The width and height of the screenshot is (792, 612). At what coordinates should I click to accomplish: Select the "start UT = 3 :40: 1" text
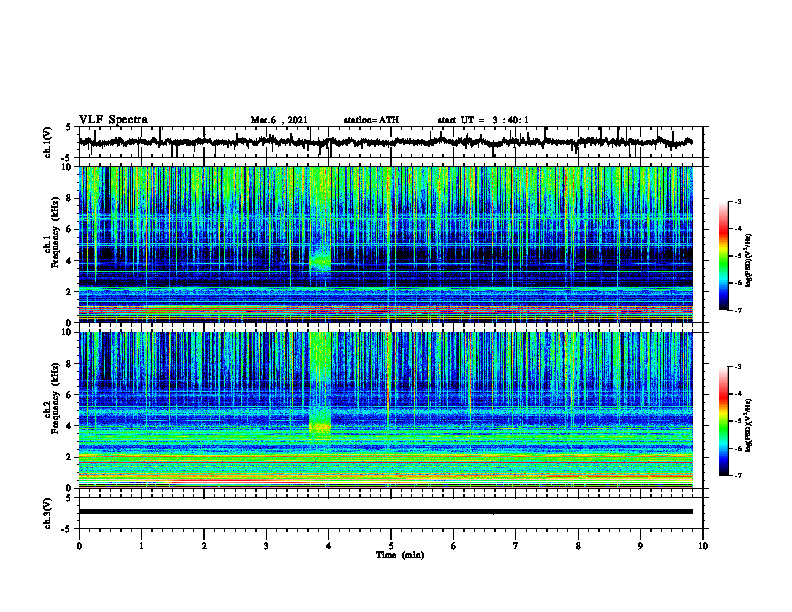tap(483, 120)
